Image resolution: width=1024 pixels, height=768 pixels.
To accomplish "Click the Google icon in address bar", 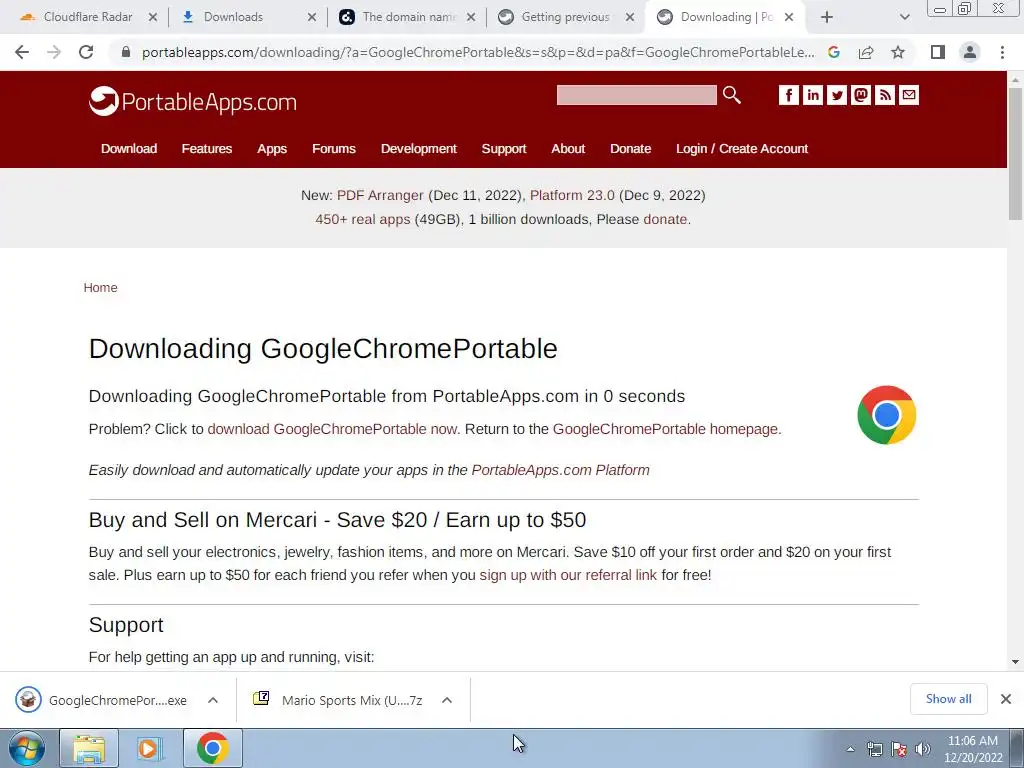I will (x=834, y=52).
